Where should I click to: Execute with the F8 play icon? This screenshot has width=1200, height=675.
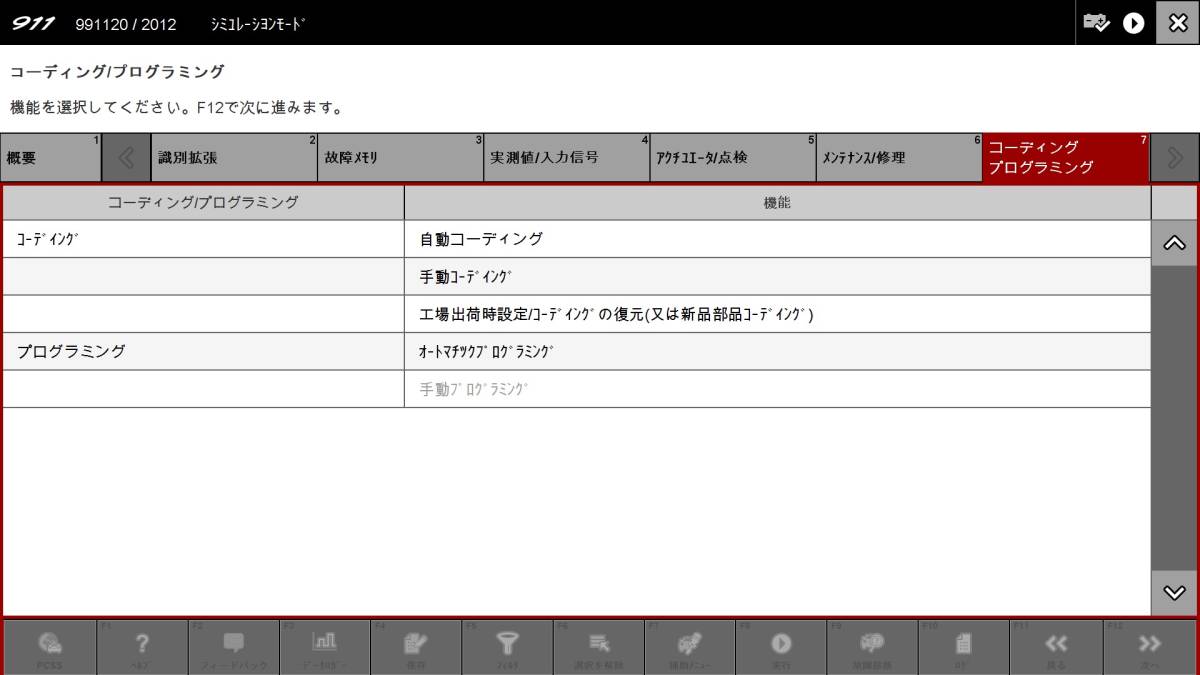tap(781, 645)
